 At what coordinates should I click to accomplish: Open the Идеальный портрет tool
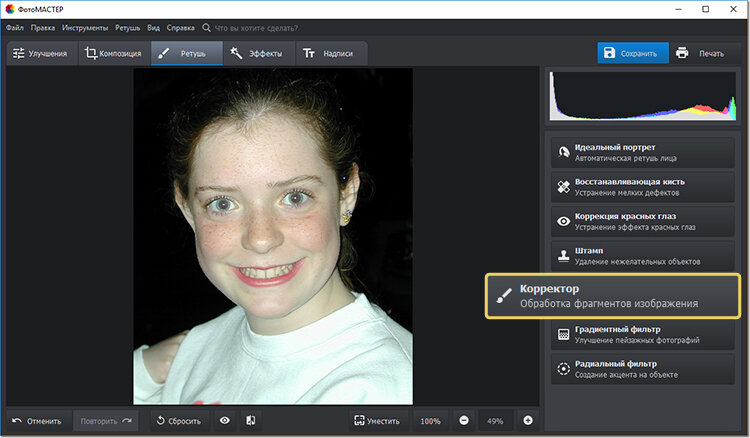coord(642,153)
